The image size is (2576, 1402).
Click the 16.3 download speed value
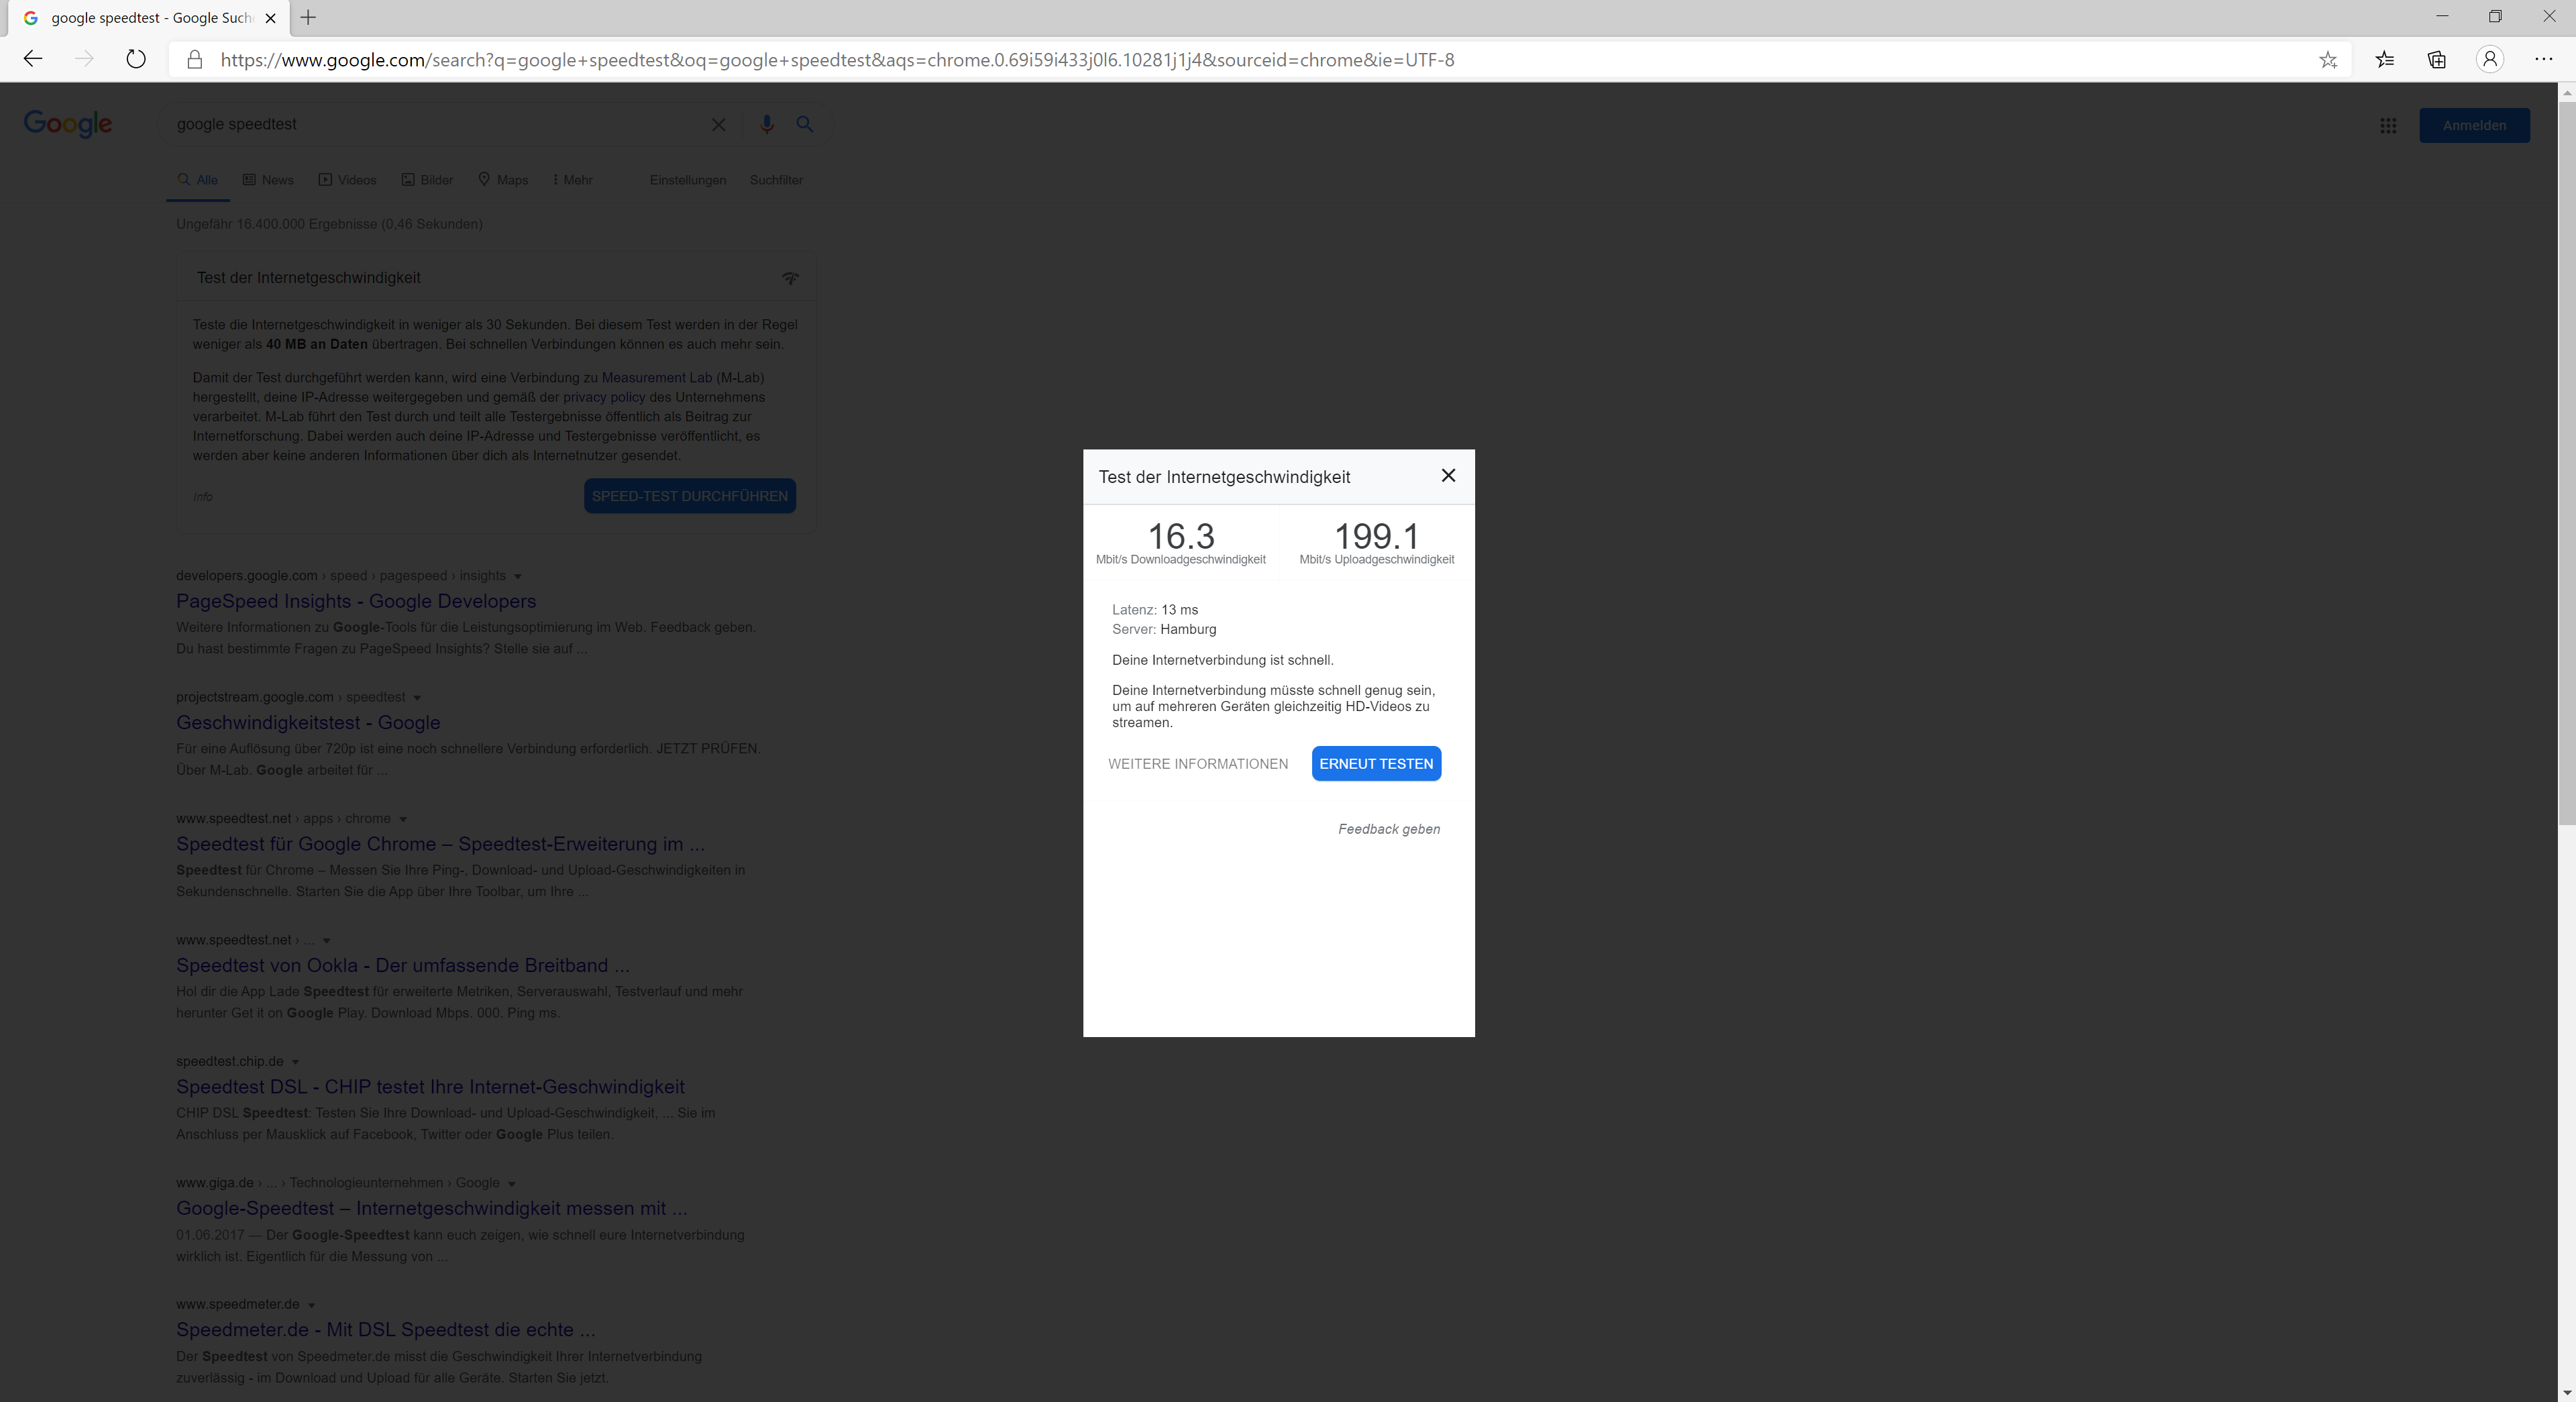click(x=1181, y=536)
